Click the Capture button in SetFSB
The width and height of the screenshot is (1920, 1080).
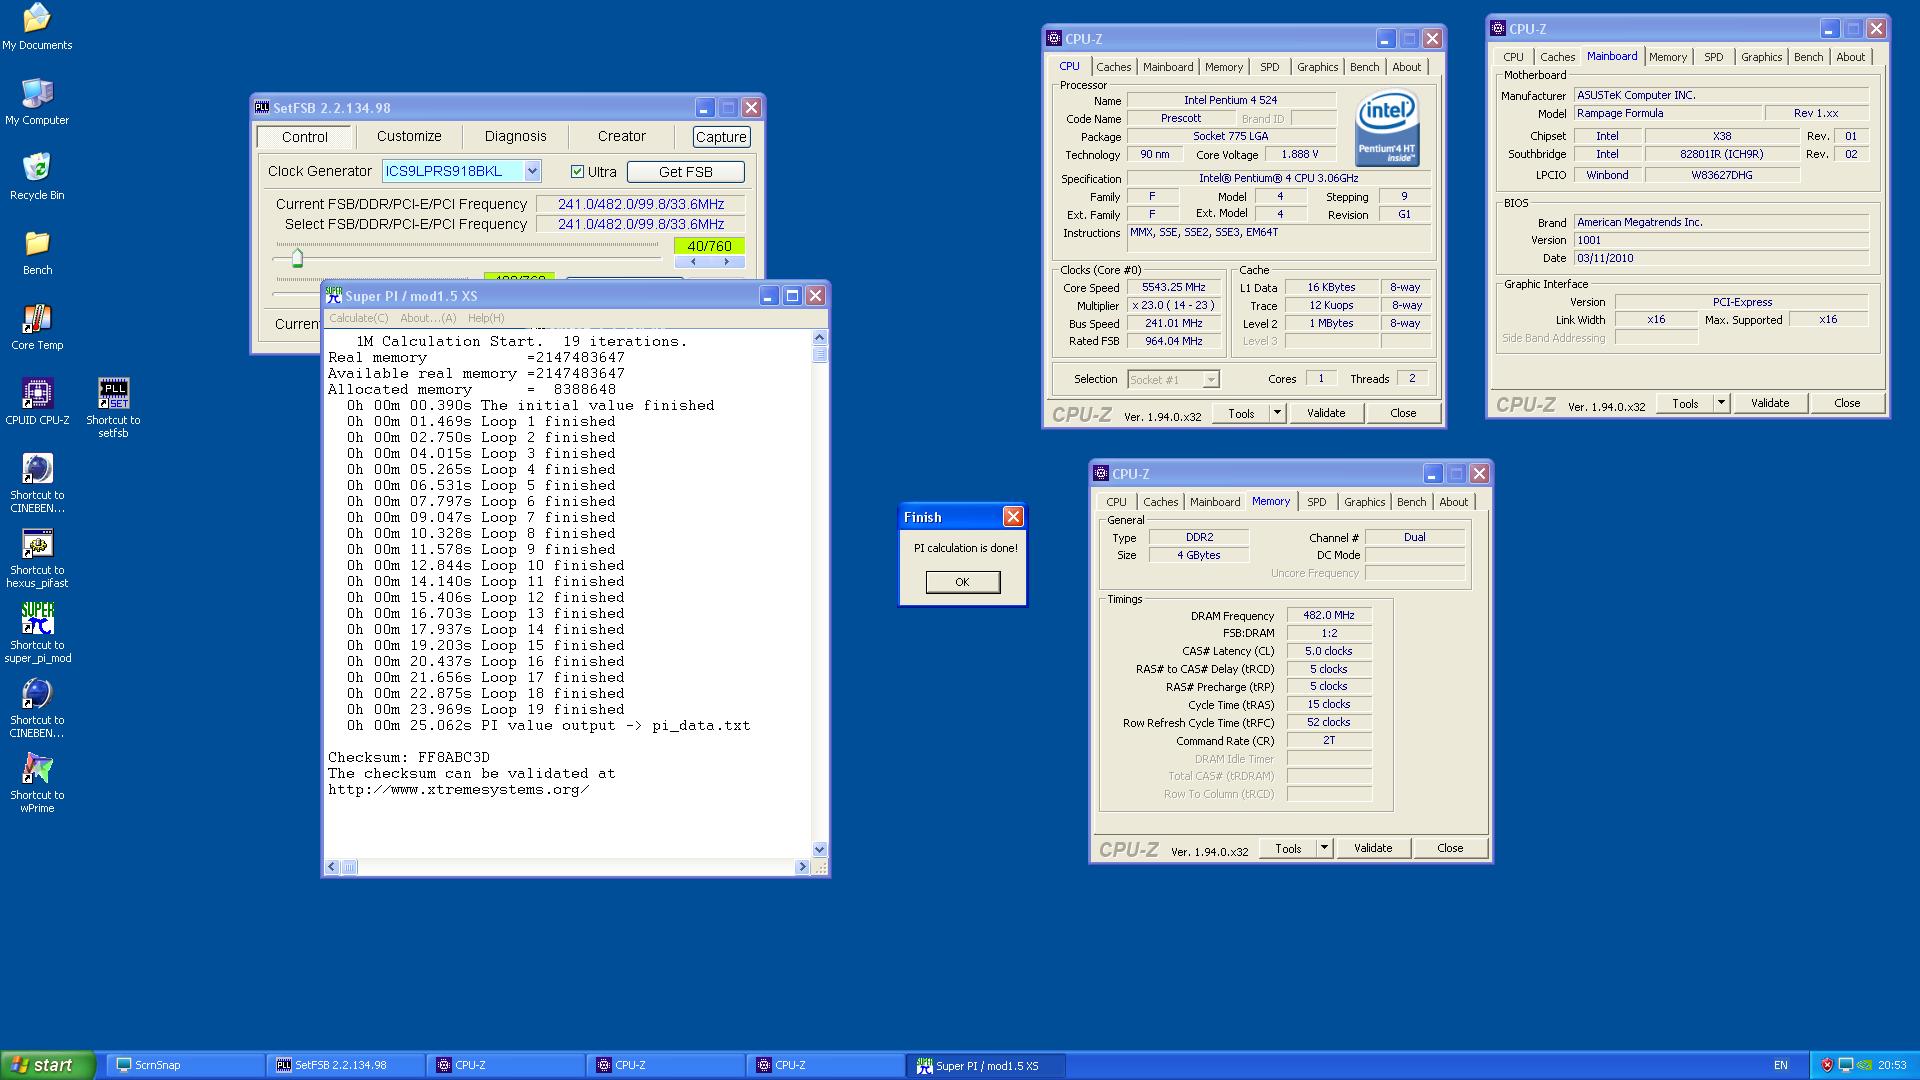point(721,137)
